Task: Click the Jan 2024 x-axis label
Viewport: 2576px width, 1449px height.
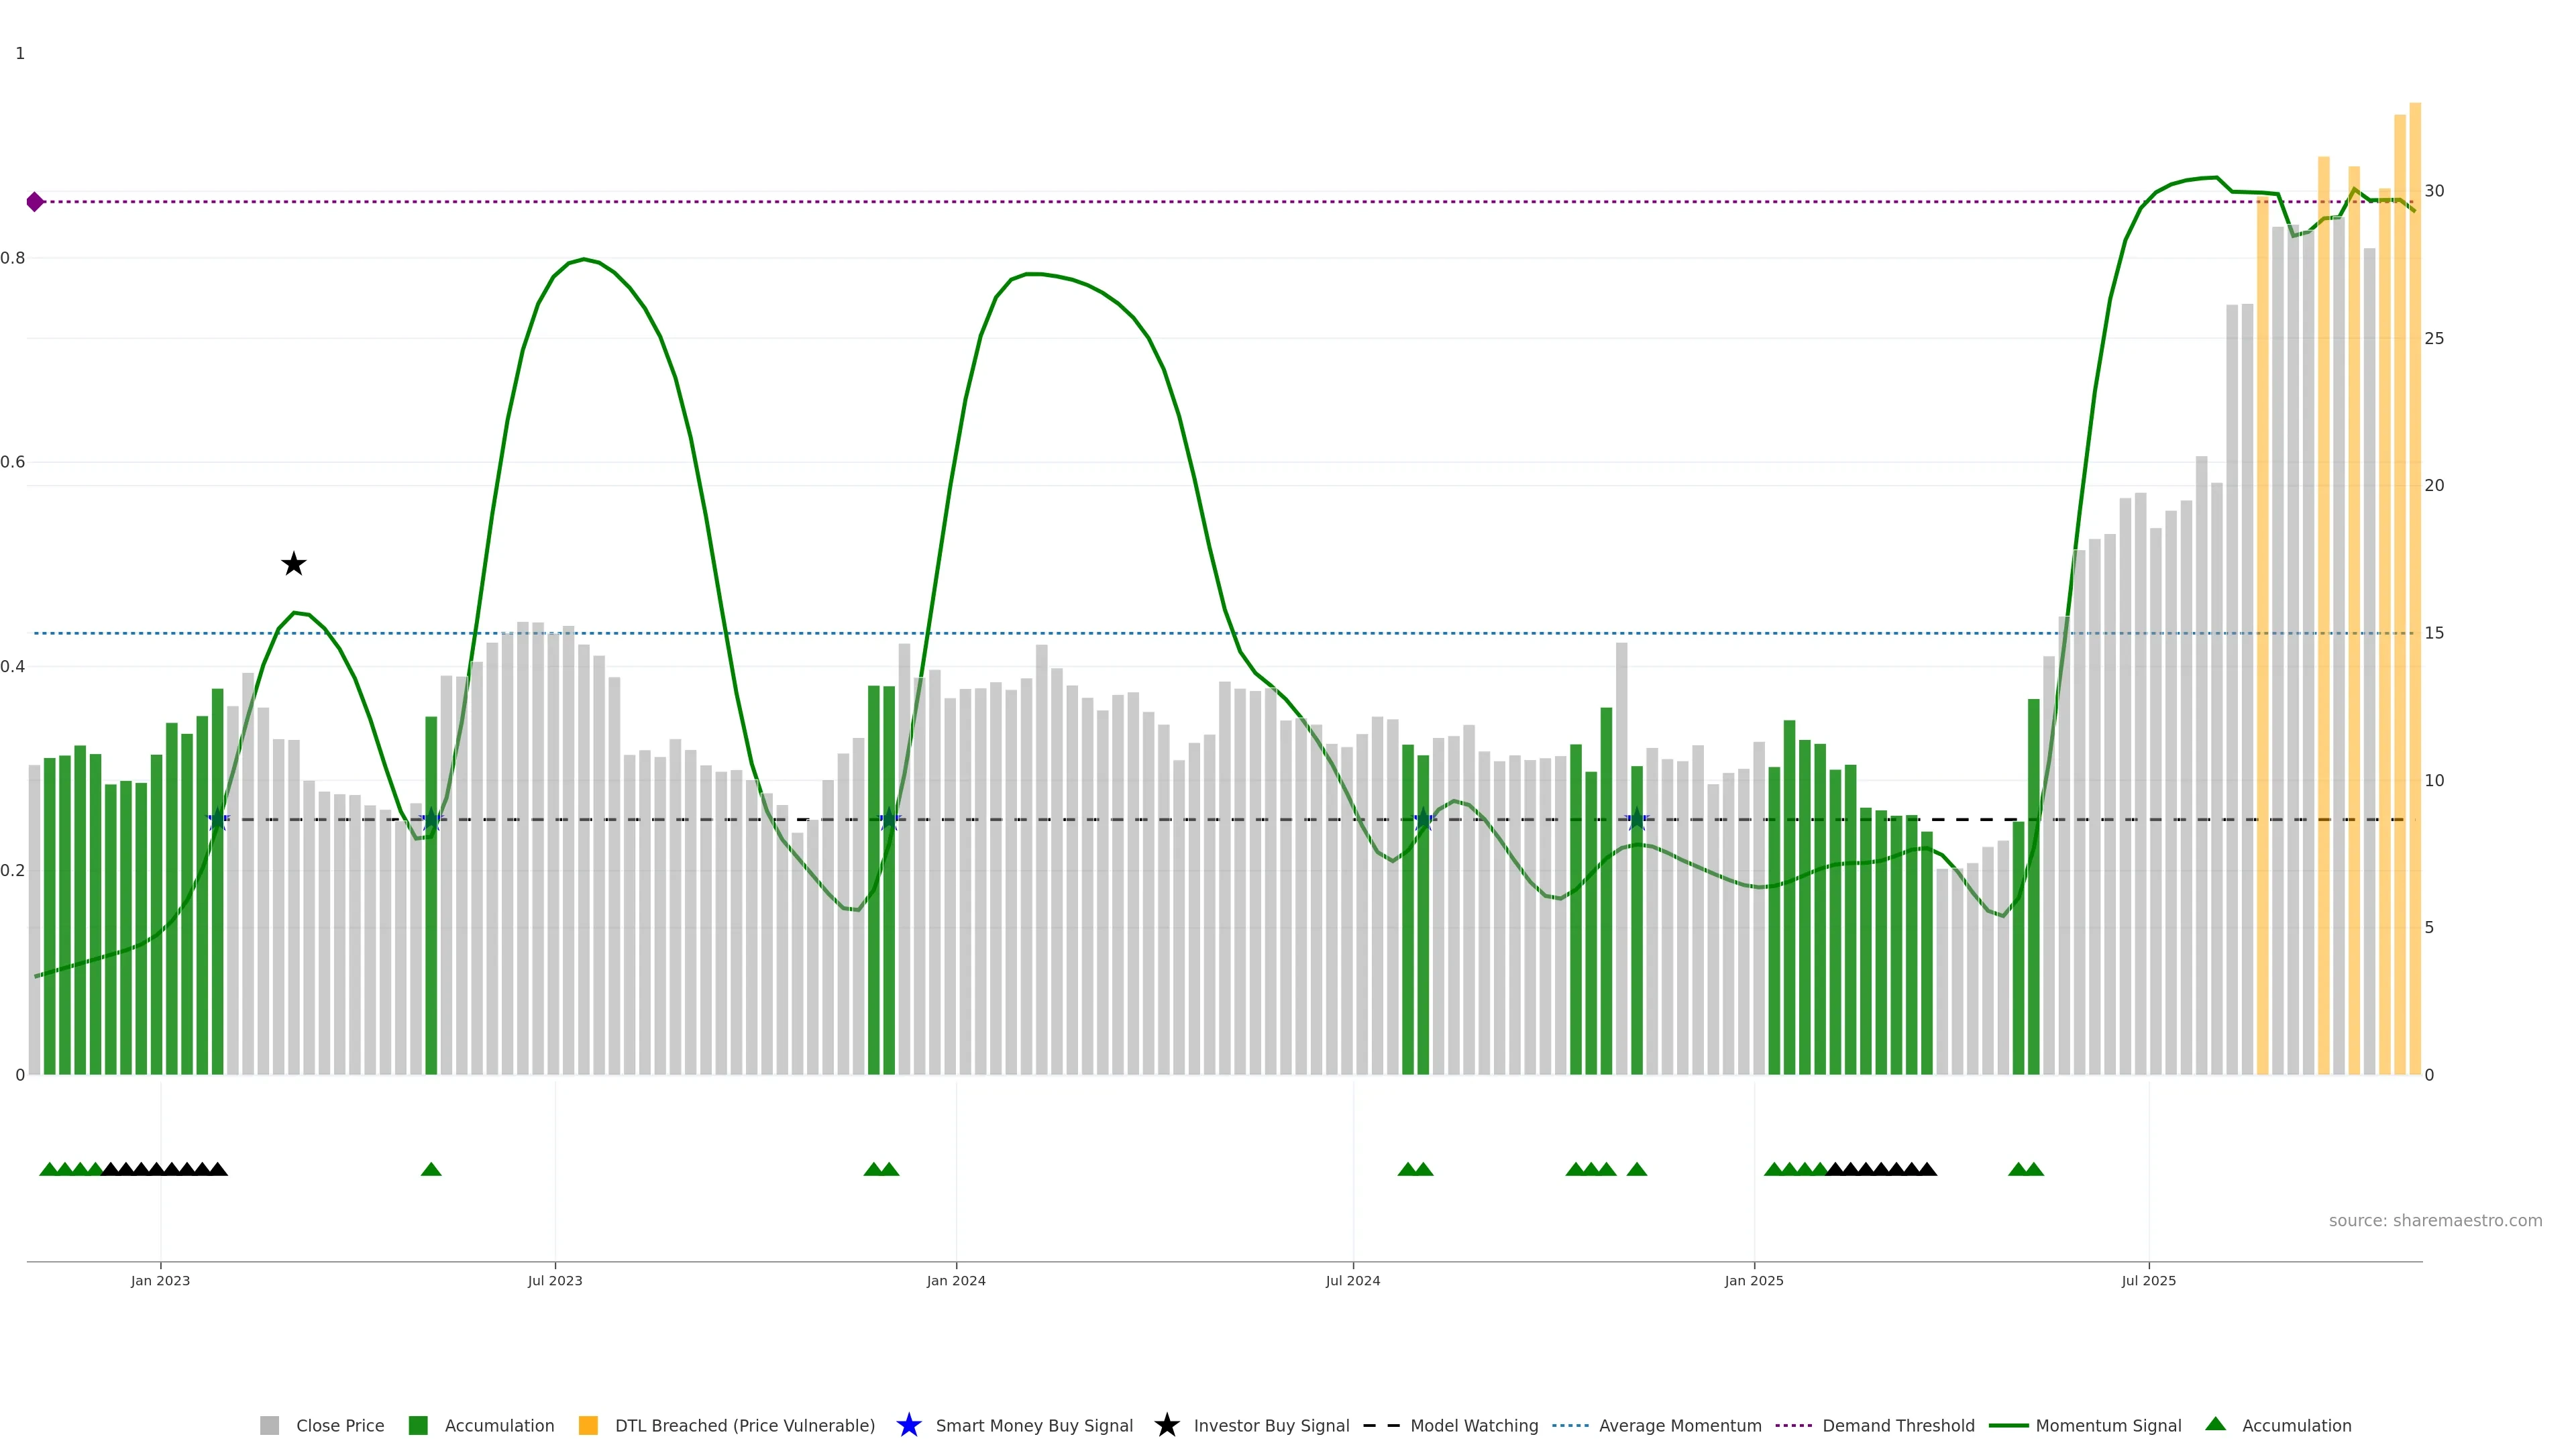Action: [955, 1280]
